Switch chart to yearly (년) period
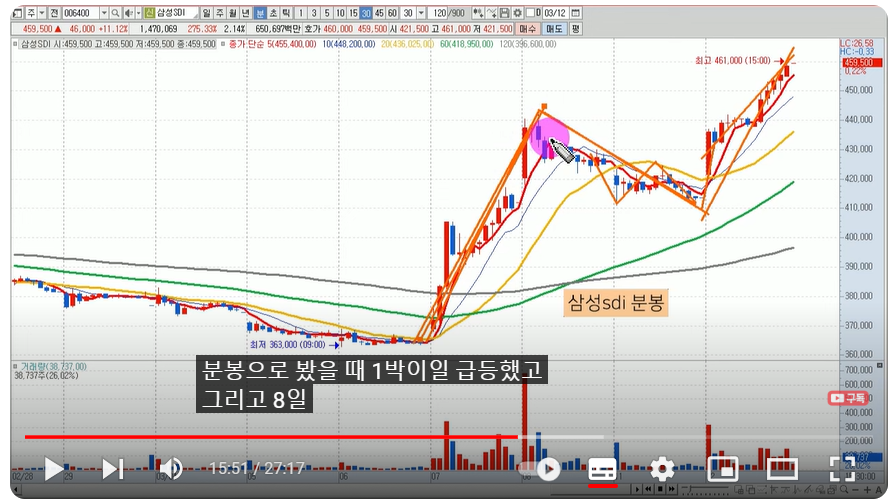 [x=245, y=13]
